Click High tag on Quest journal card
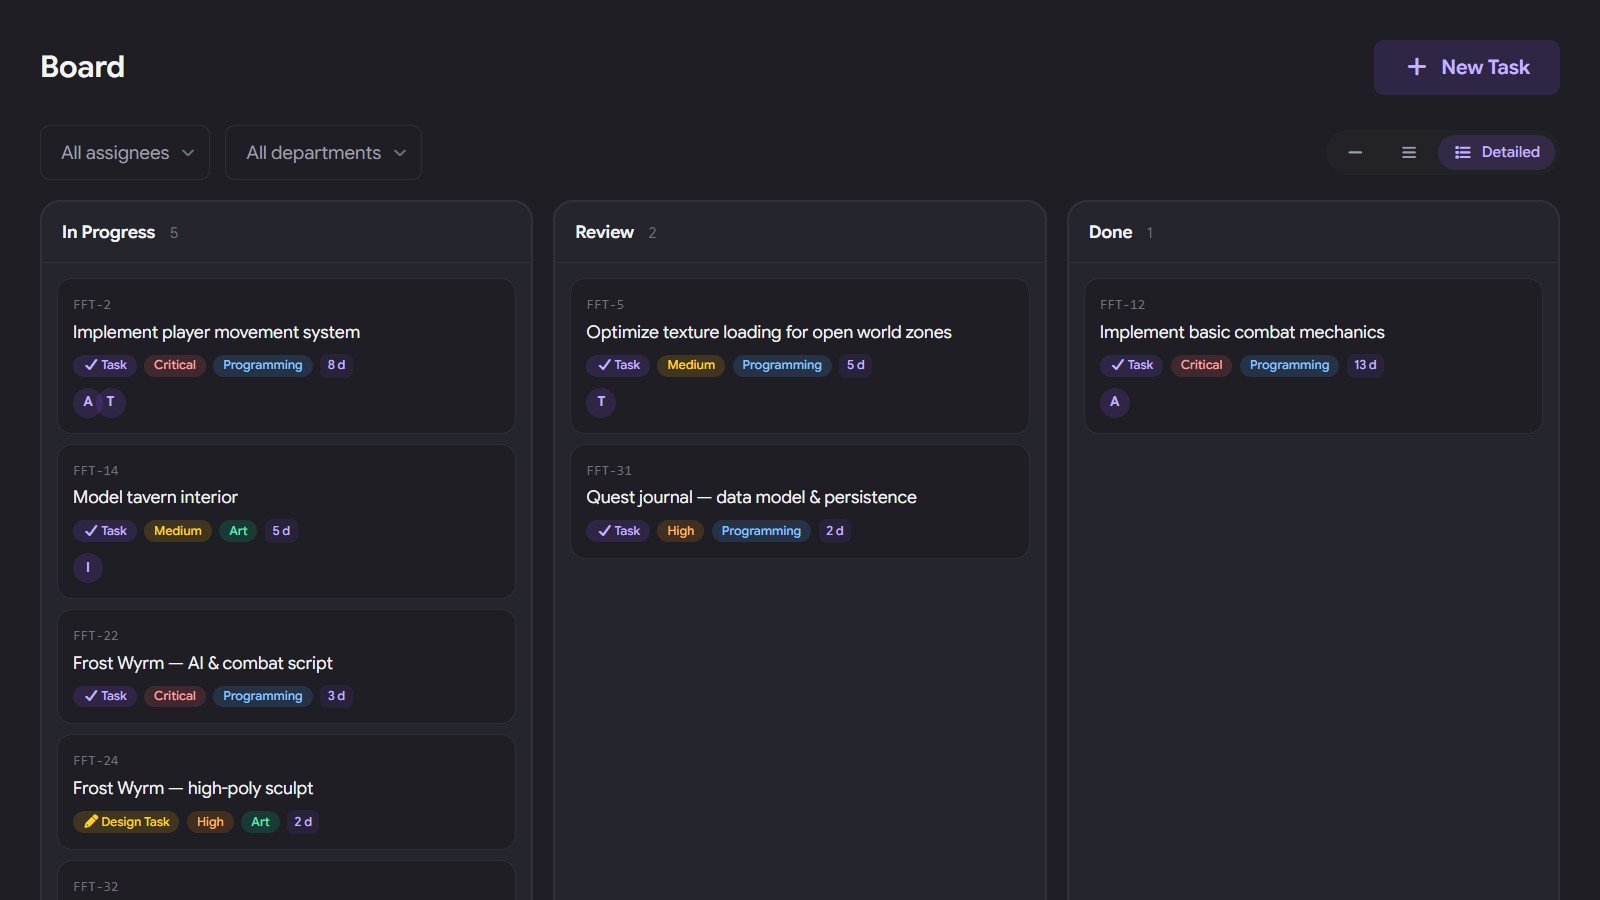 681,531
